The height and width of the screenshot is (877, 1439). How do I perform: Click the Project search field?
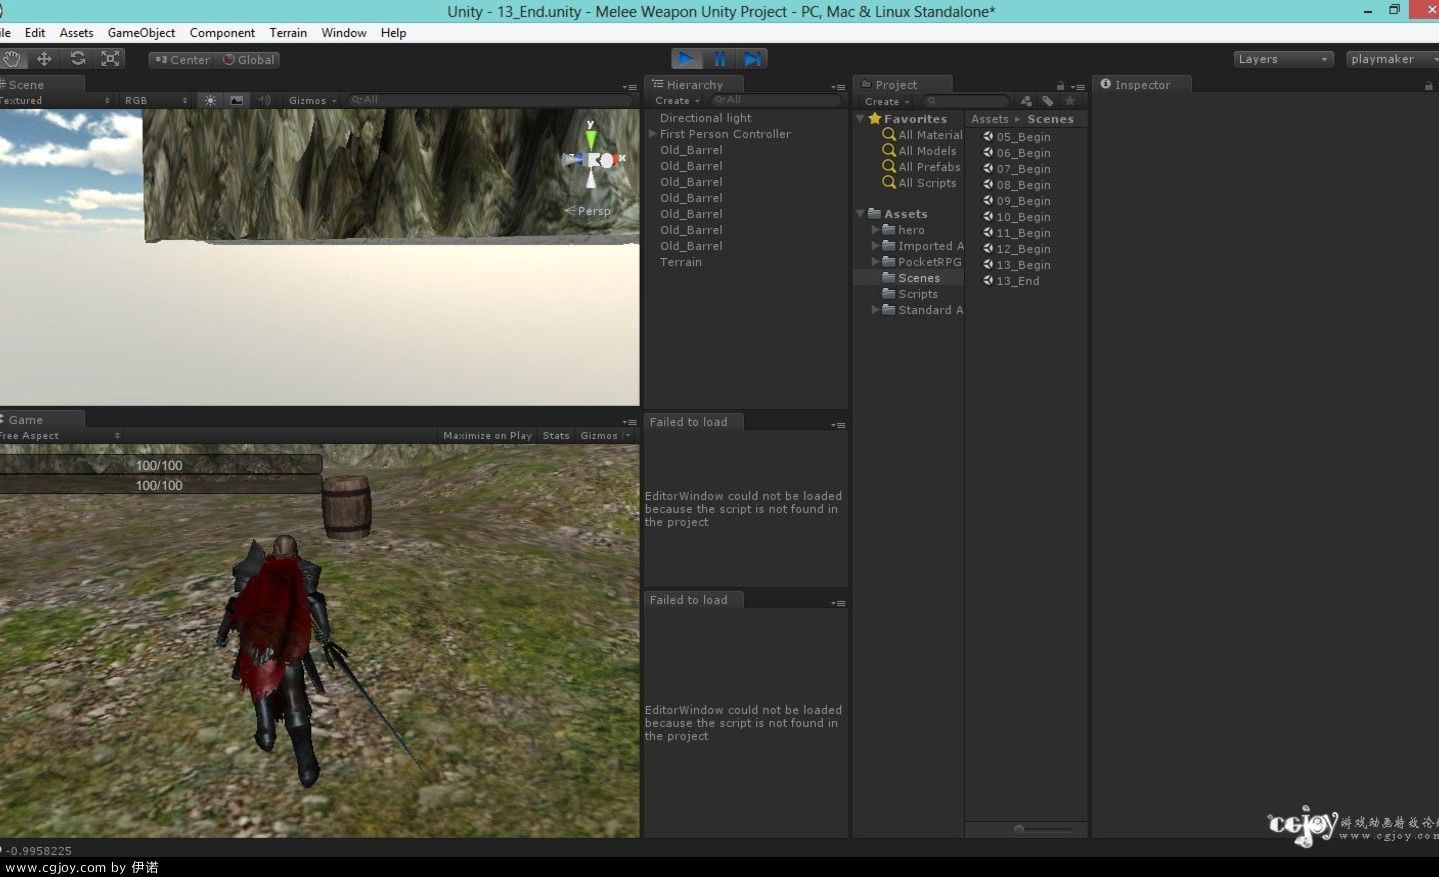pos(966,101)
